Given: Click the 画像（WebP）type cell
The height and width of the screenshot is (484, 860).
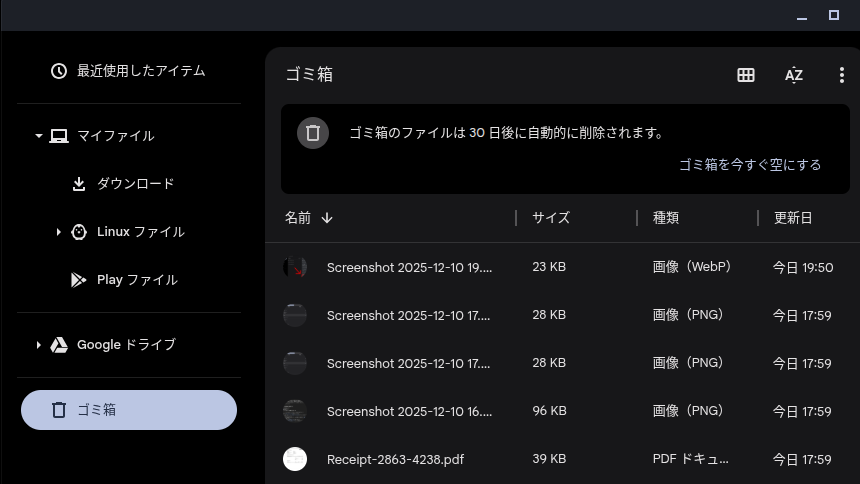Looking at the screenshot, I should coord(693,267).
